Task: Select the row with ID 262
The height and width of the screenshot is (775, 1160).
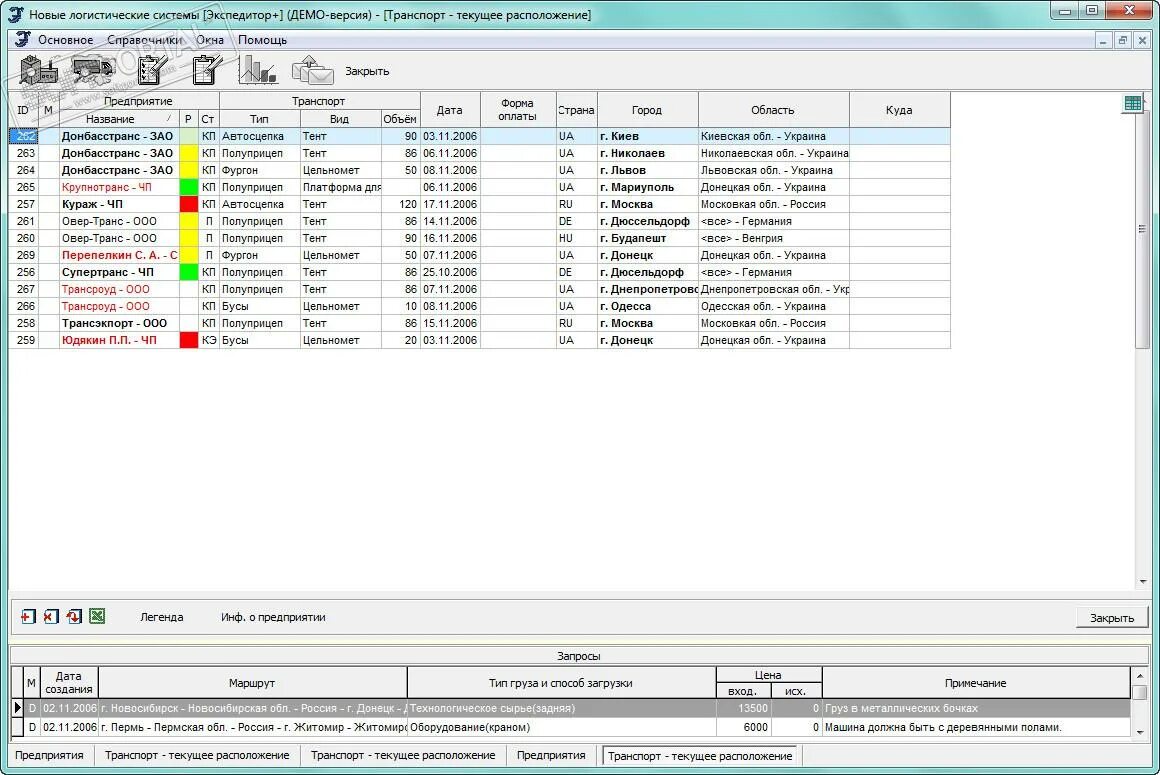Action: [479, 136]
